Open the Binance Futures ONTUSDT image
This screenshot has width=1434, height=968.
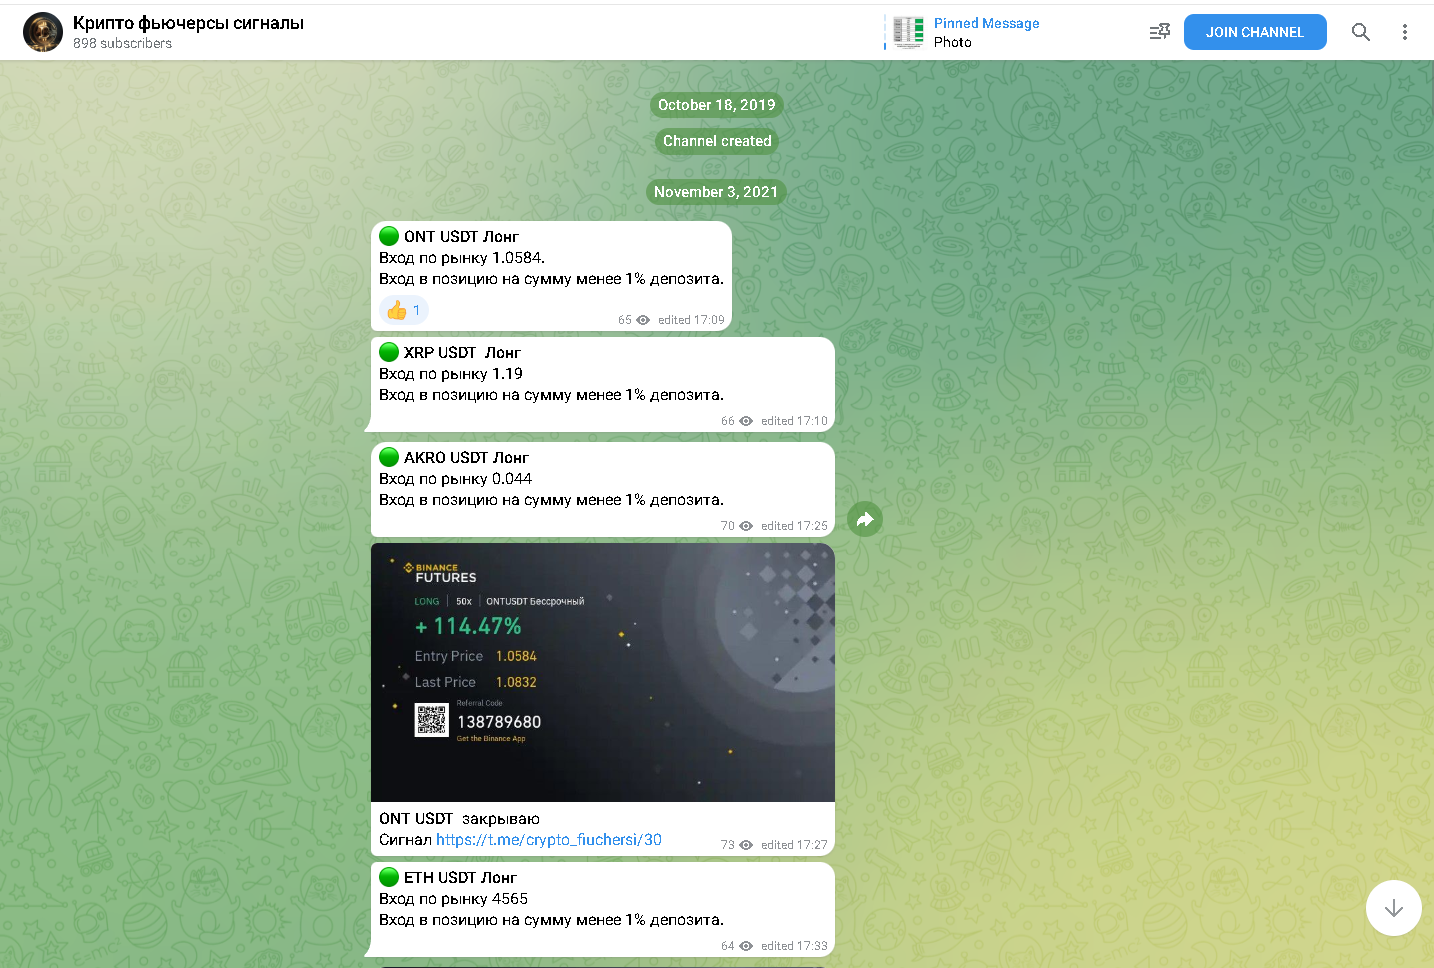pos(603,672)
